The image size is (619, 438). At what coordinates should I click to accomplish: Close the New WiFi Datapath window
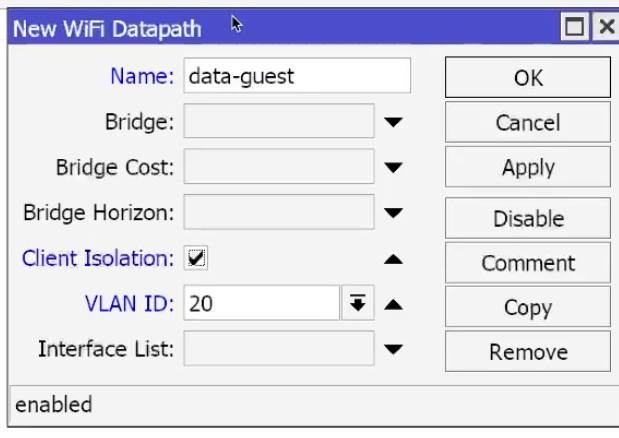click(606, 26)
